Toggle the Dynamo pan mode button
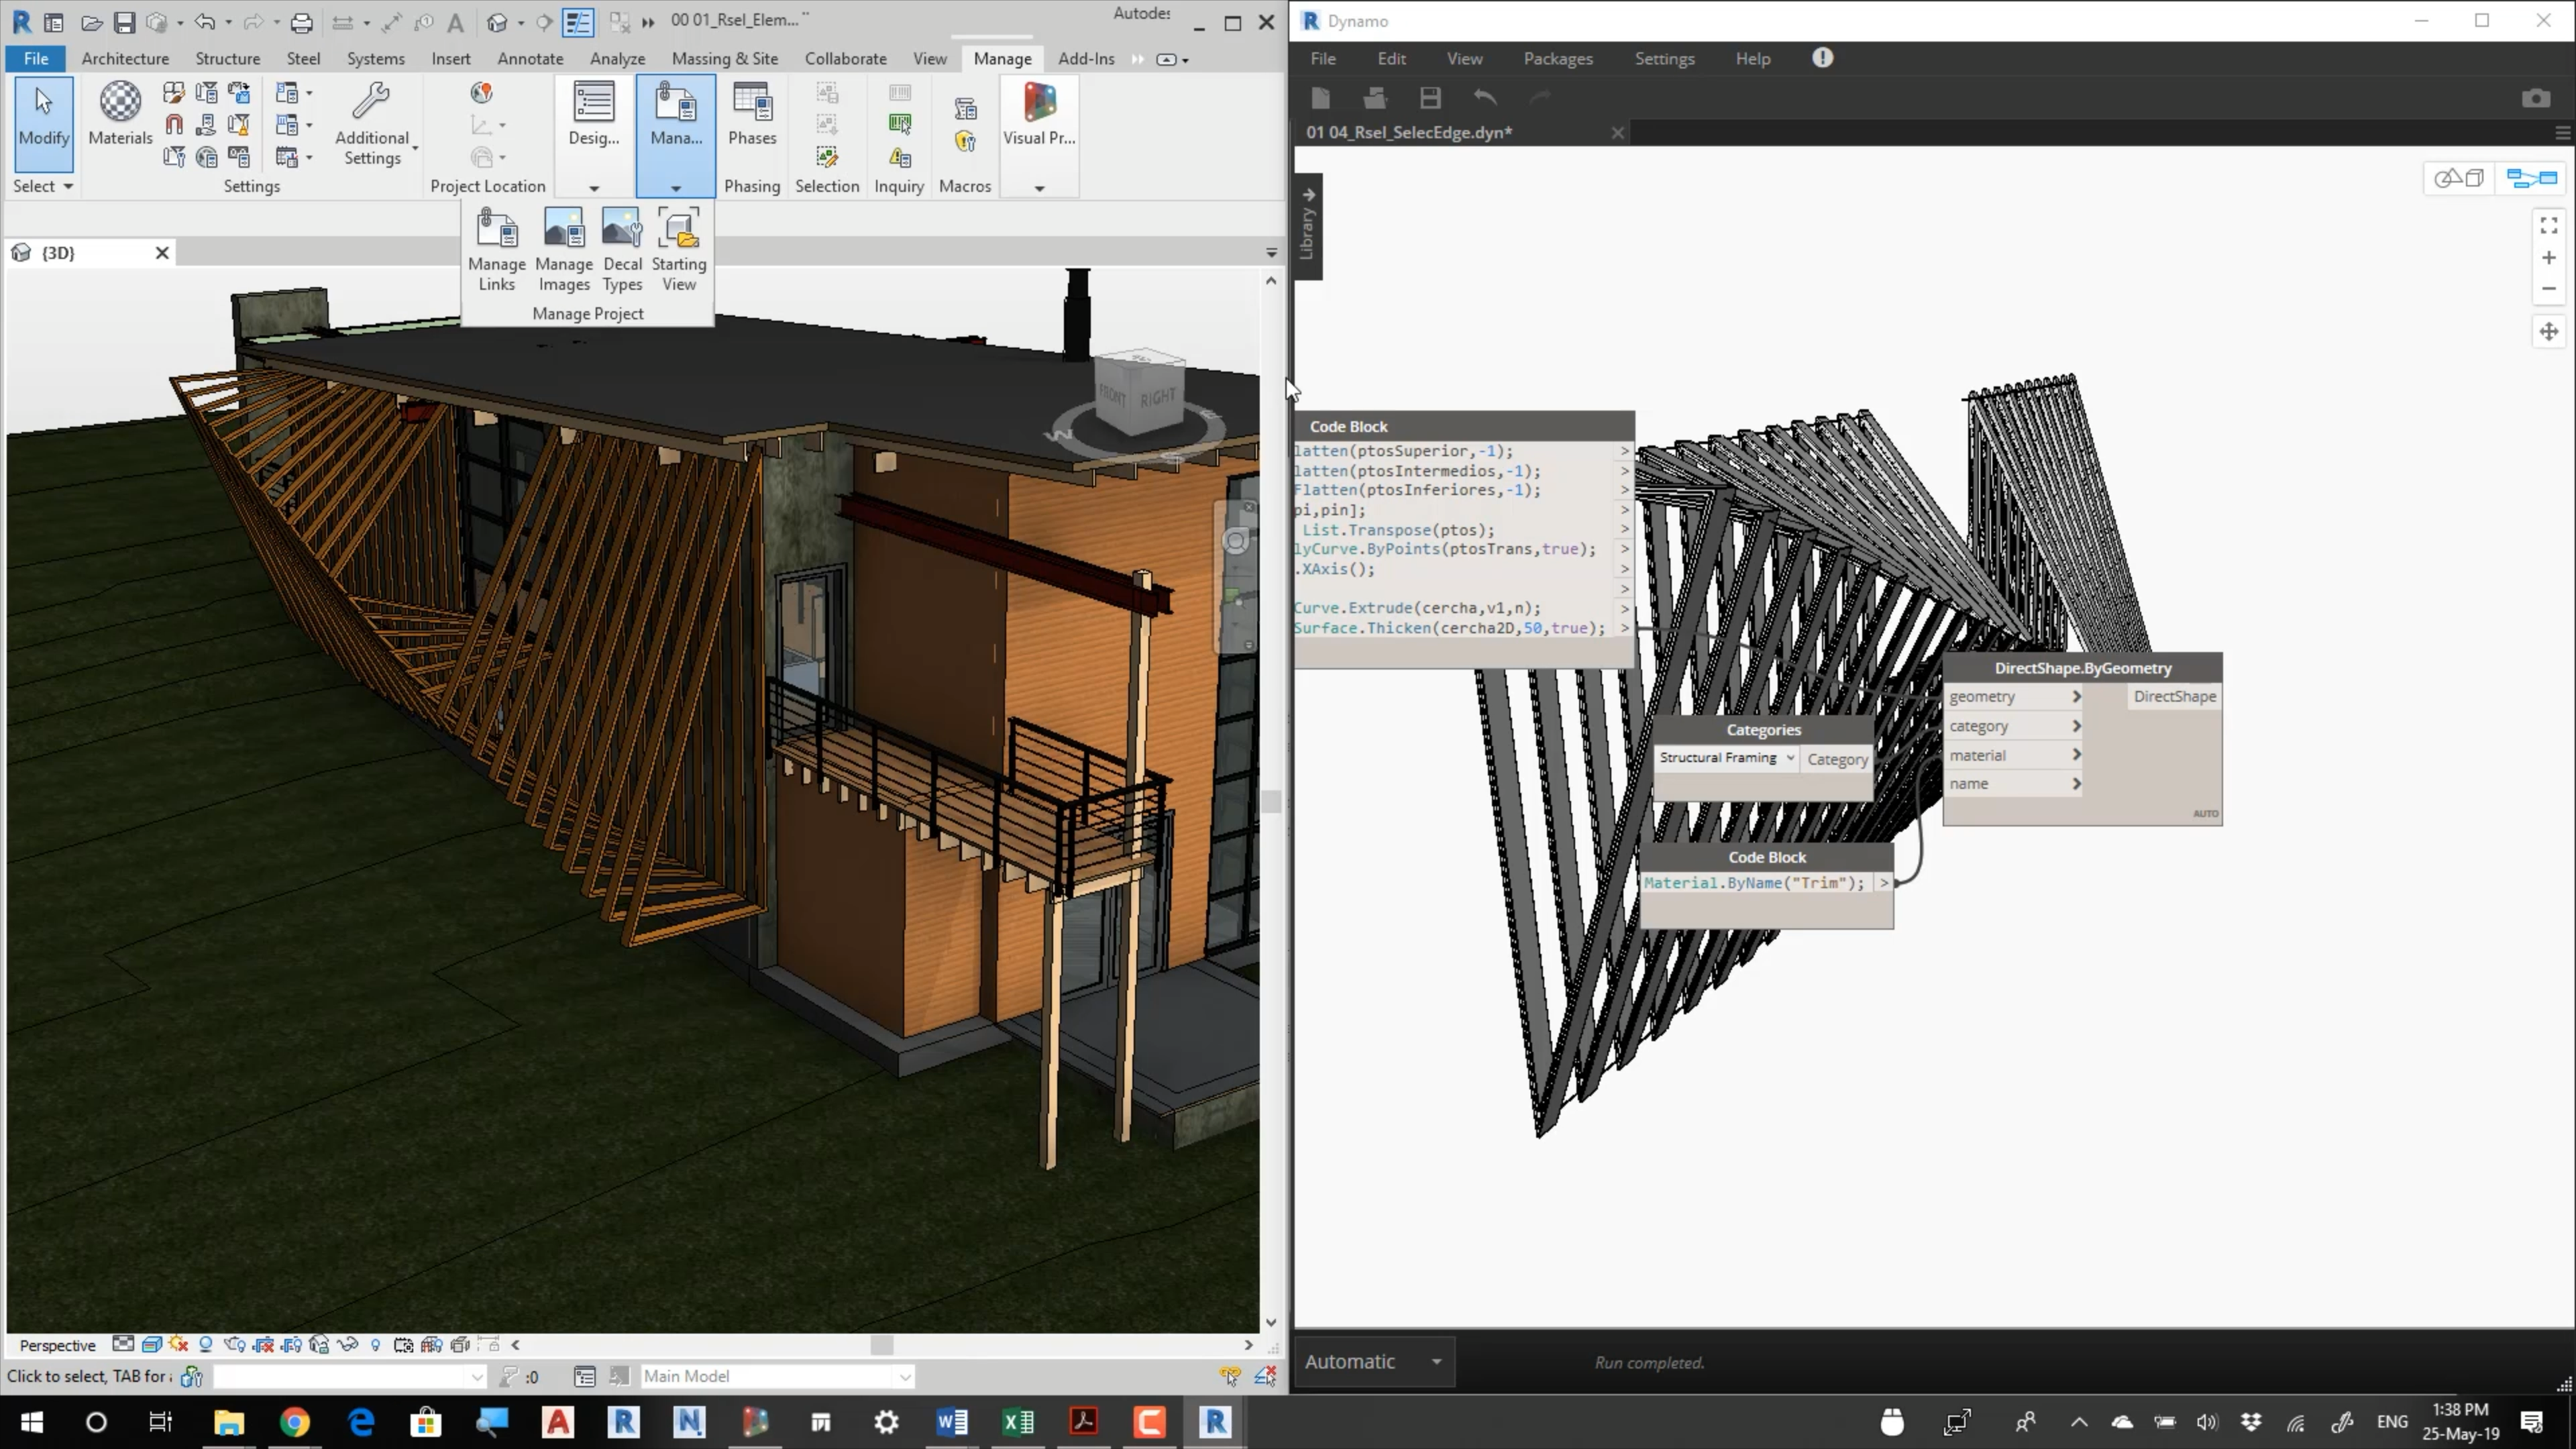Image resolution: width=2576 pixels, height=1449 pixels. coord(2548,332)
